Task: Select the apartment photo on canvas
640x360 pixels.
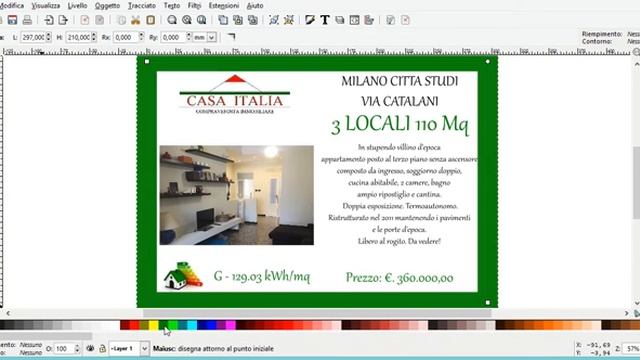Action: point(237,195)
